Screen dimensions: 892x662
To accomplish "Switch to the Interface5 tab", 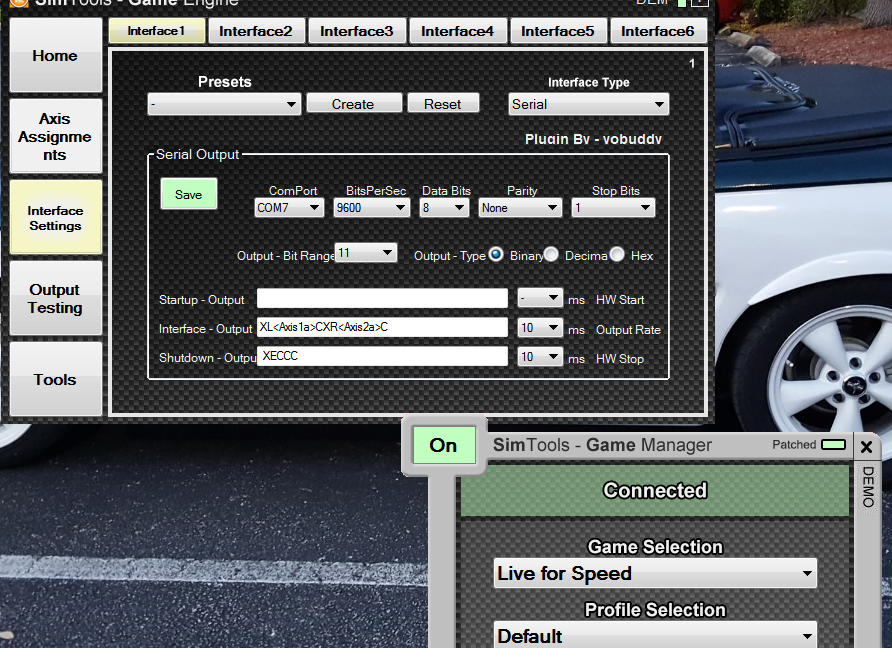I will pyautogui.click(x=558, y=31).
